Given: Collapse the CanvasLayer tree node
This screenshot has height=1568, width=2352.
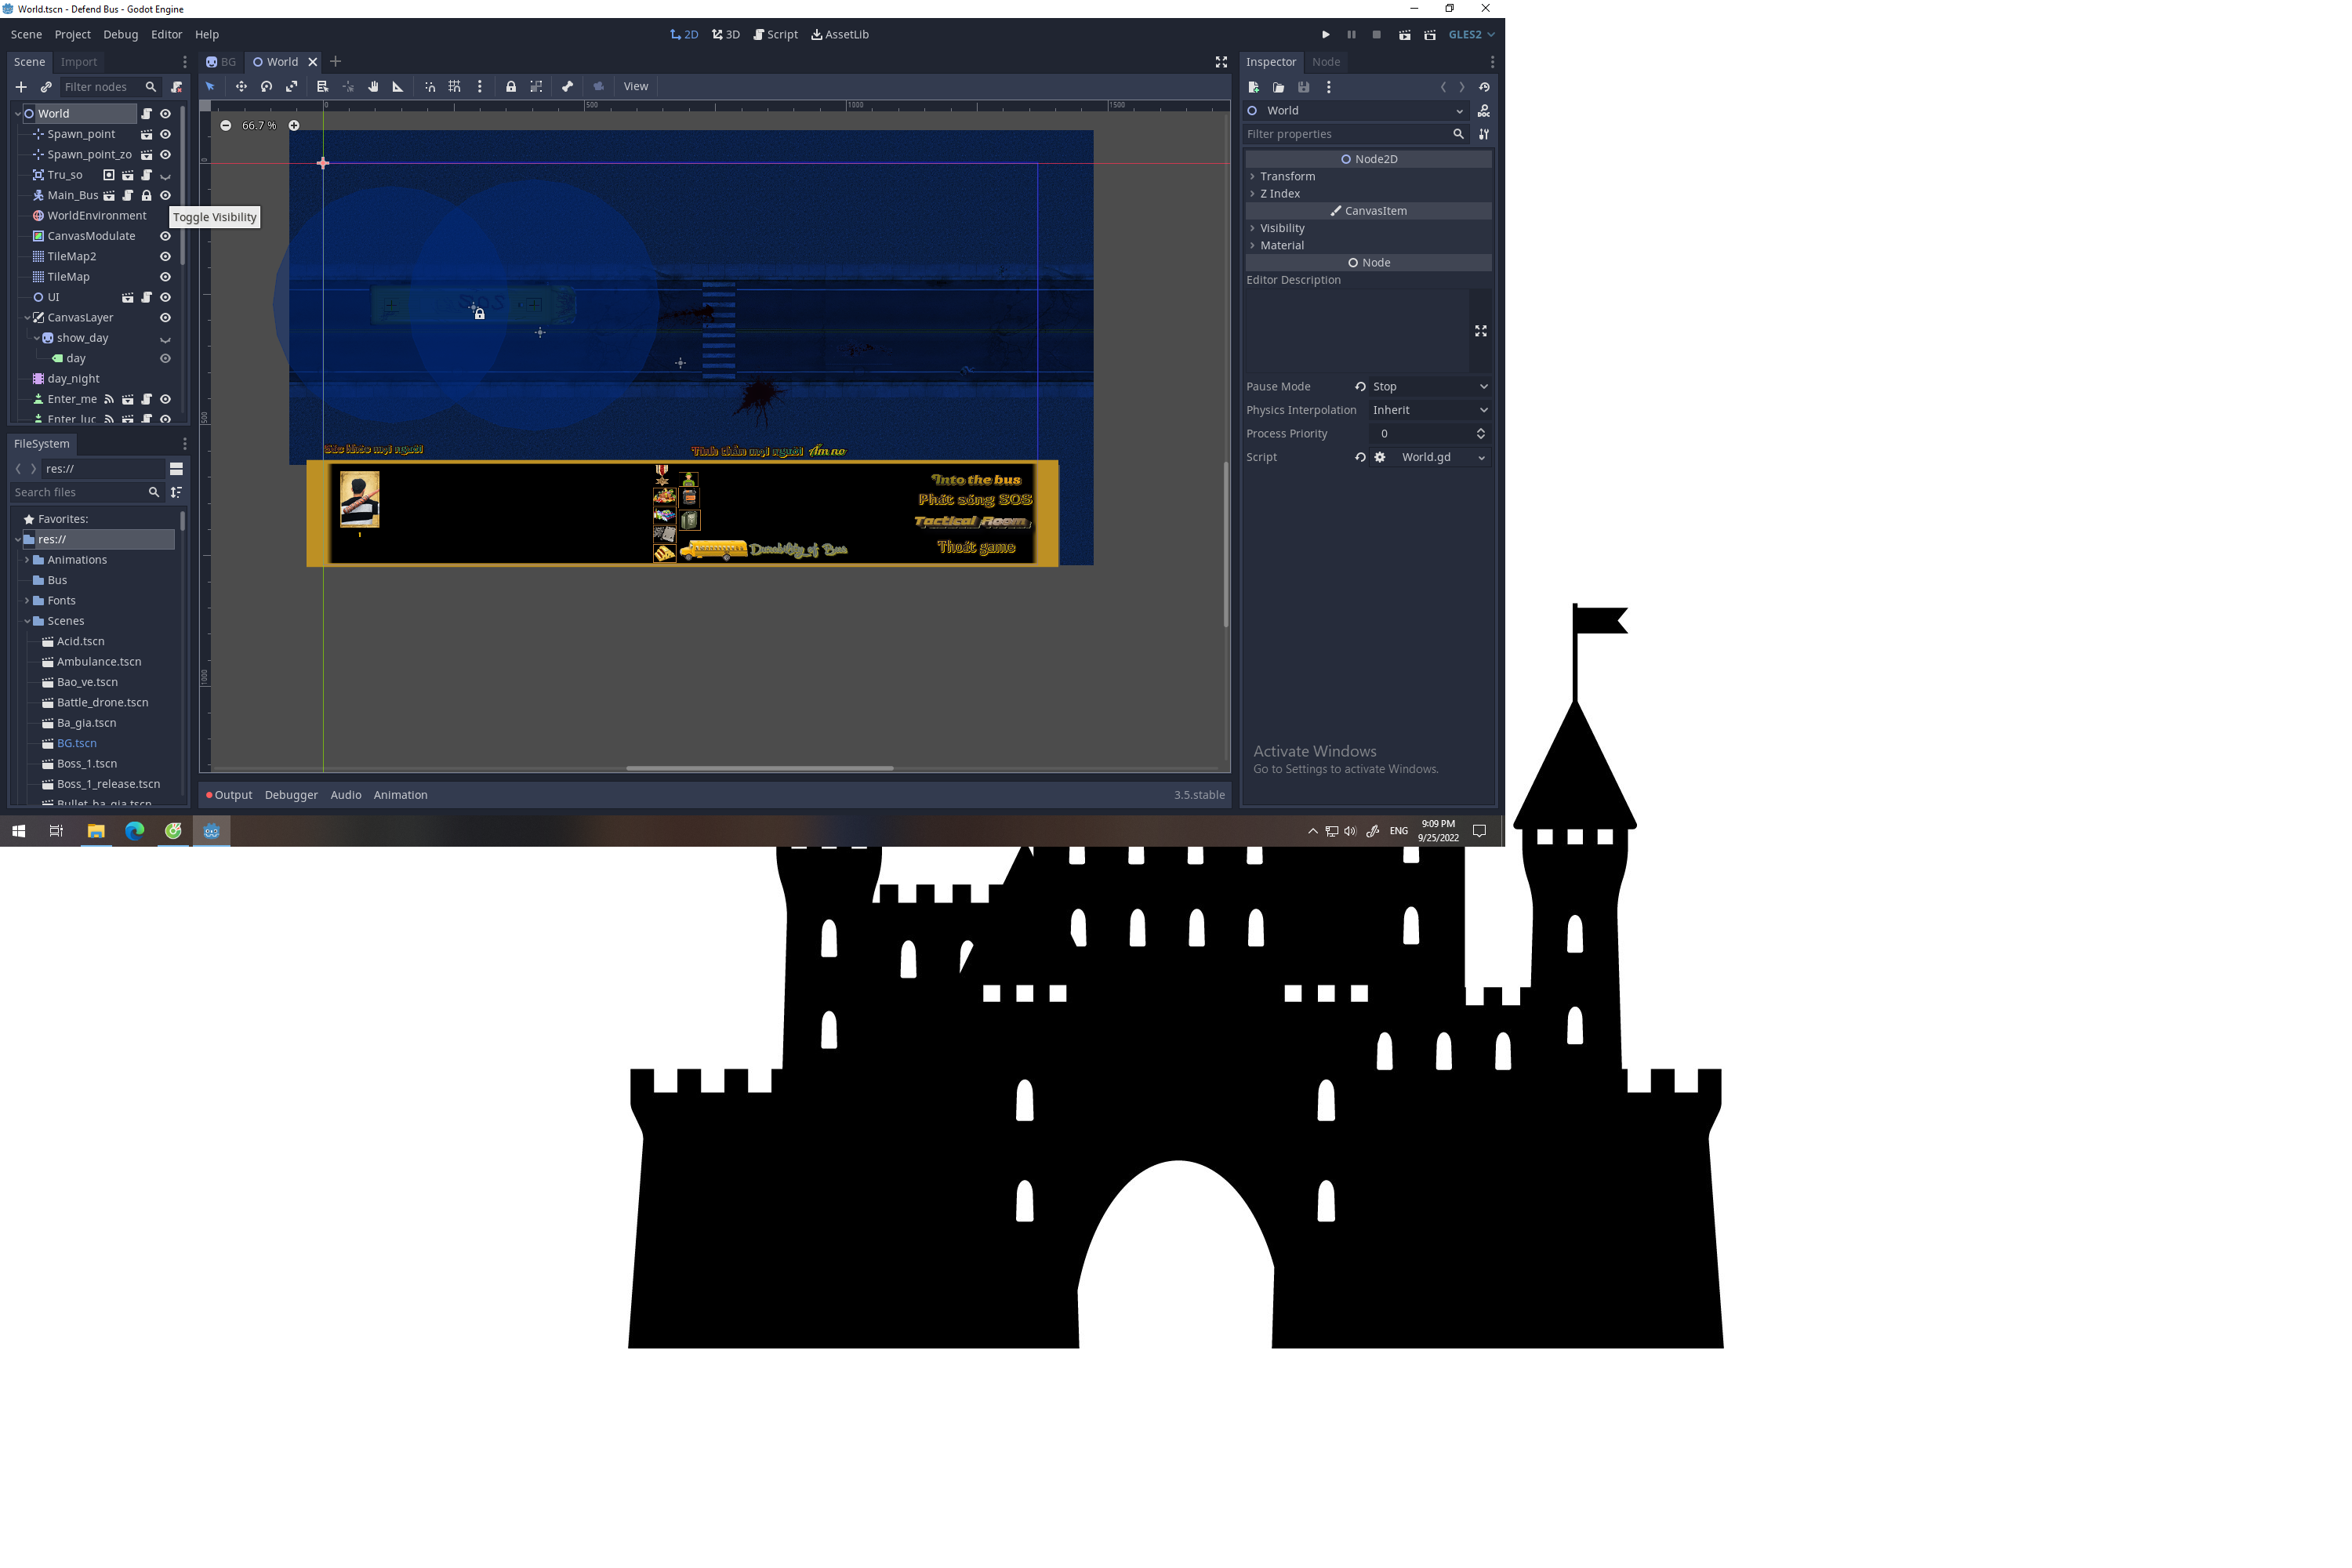Looking at the screenshot, I should pos(28,318).
